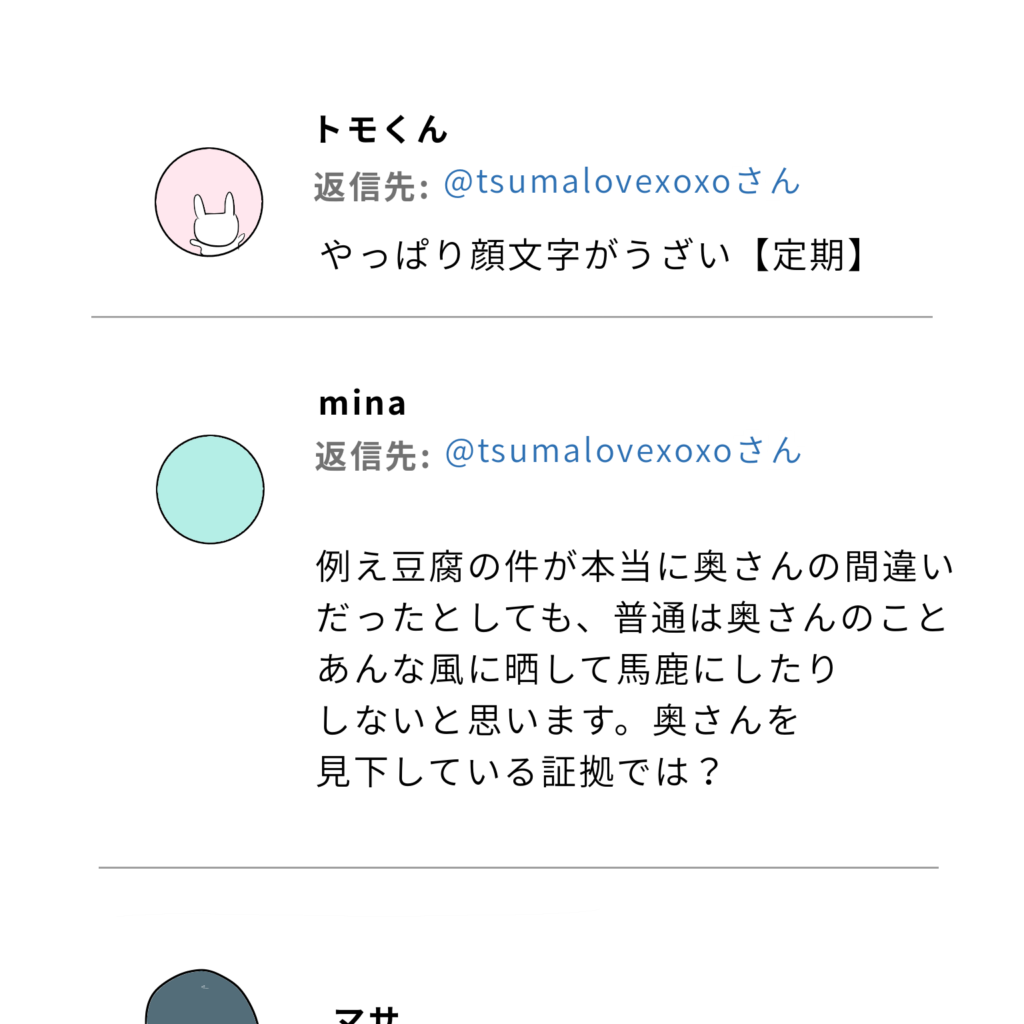Click the line starting with 例え豆腐の件が
1024x1024 pixels.
click(x=635, y=566)
